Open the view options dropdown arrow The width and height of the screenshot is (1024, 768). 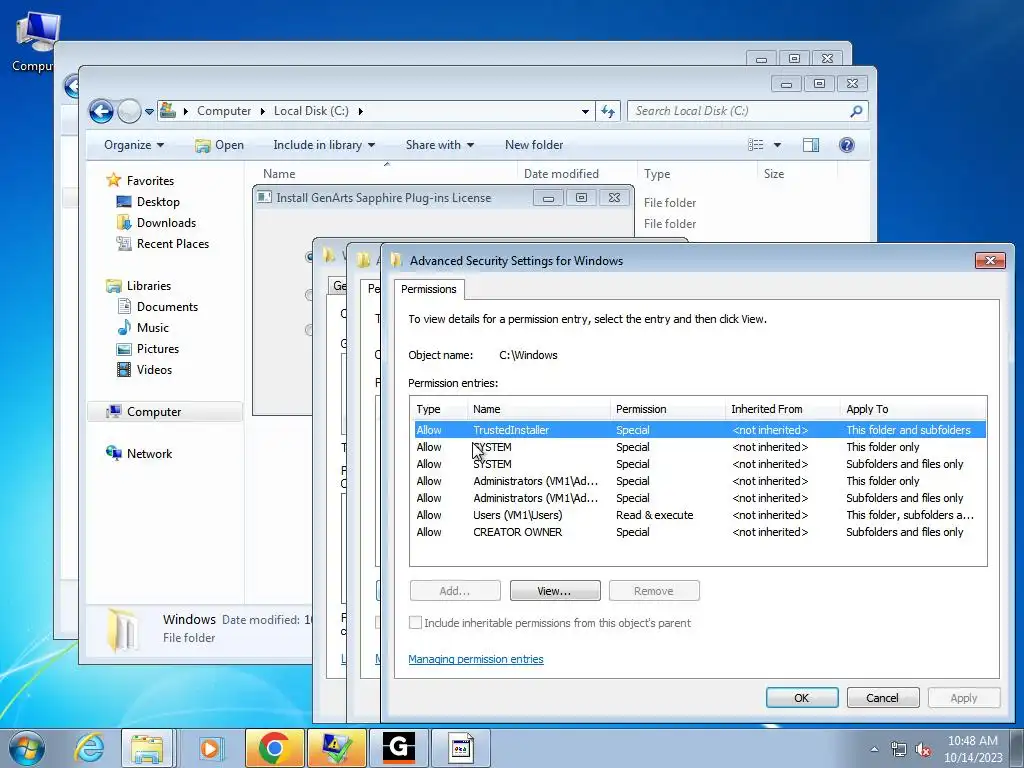pyautogui.click(x=777, y=145)
